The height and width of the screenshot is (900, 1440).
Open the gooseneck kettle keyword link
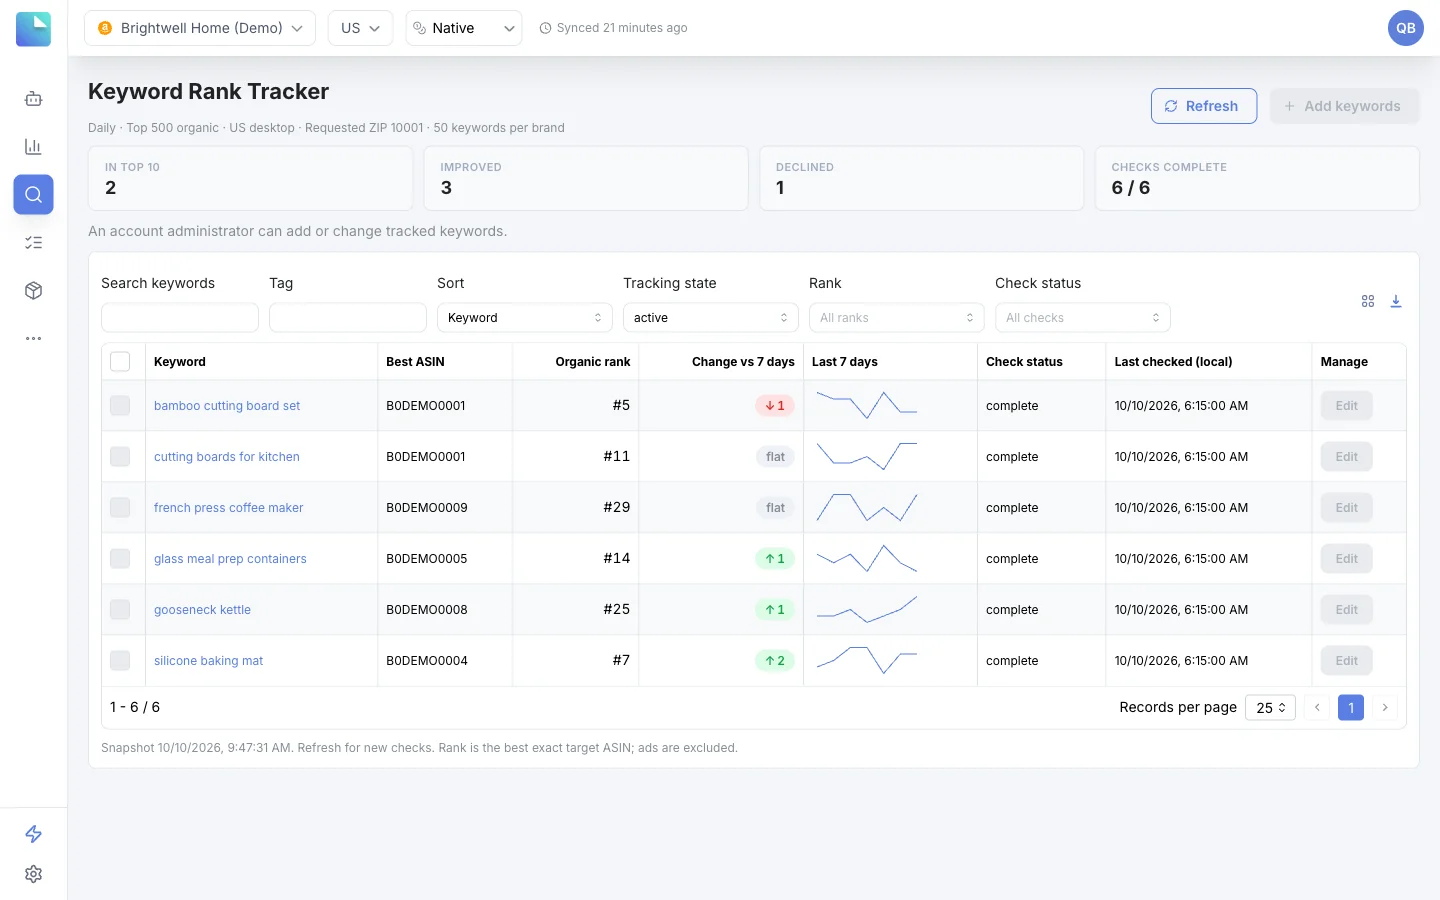(202, 609)
